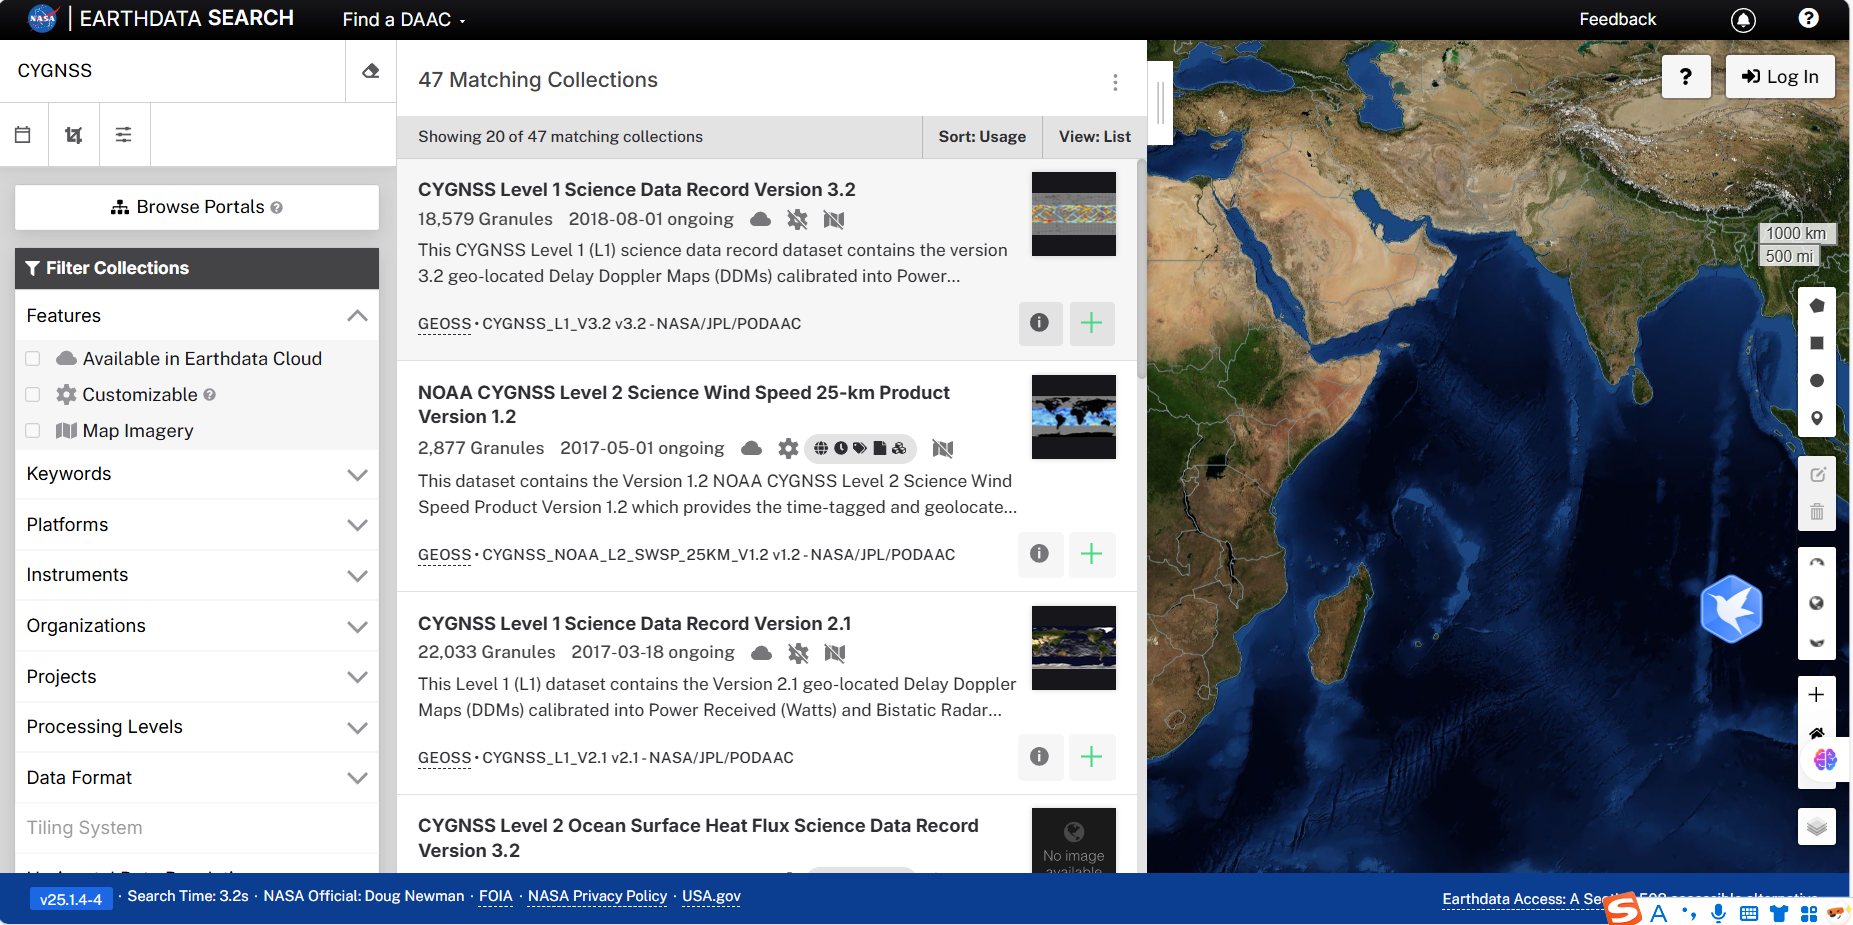Add CYGNSS Level 1 Version 2.1 to project
Screen dimensions: 1853x925
click(1092, 757)
